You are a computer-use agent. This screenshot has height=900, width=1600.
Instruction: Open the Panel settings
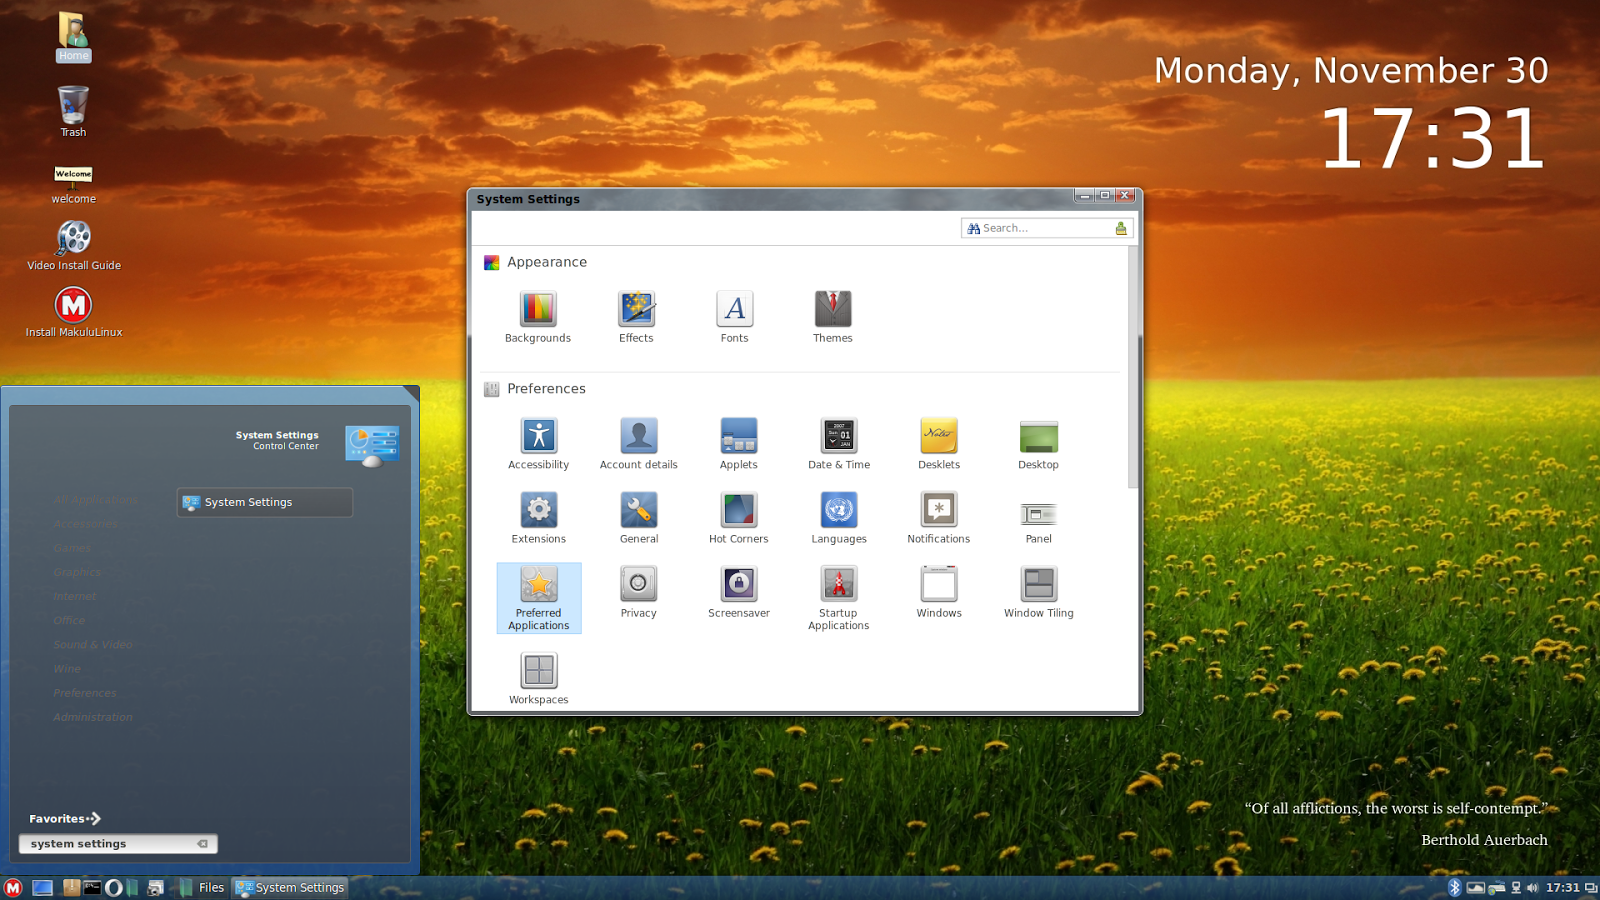1038,518
